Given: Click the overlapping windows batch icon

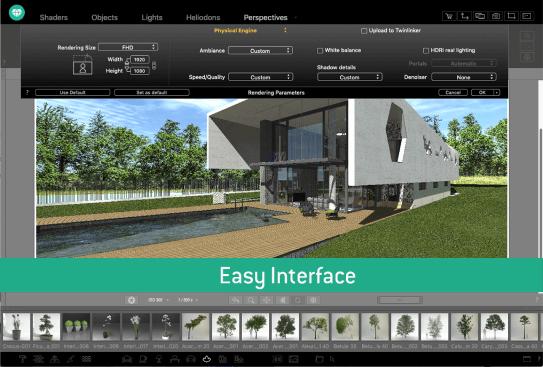Looking at the screenshot, I should (x=480, y=16).
